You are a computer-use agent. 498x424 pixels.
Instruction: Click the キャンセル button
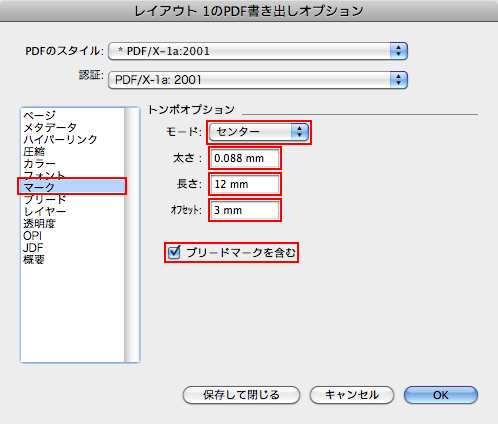(352, 395)
